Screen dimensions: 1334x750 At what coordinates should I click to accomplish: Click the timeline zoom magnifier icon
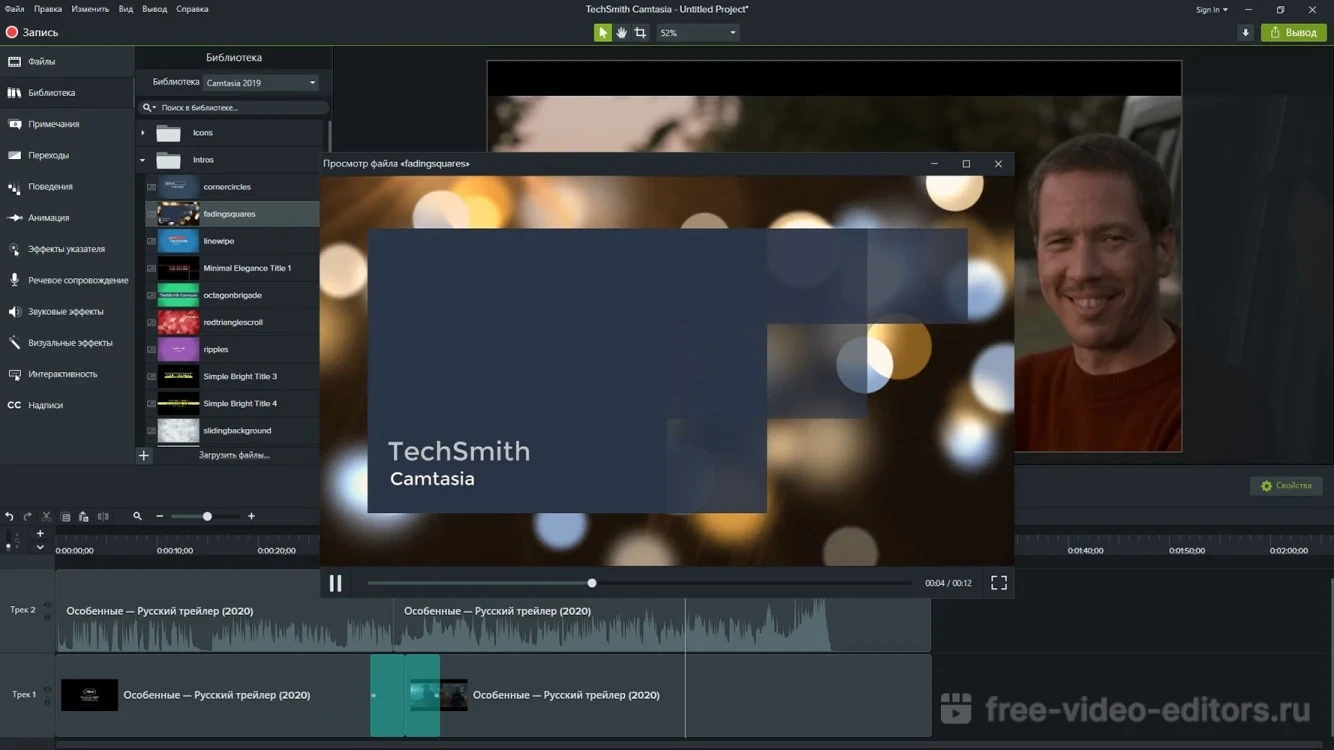137,517
